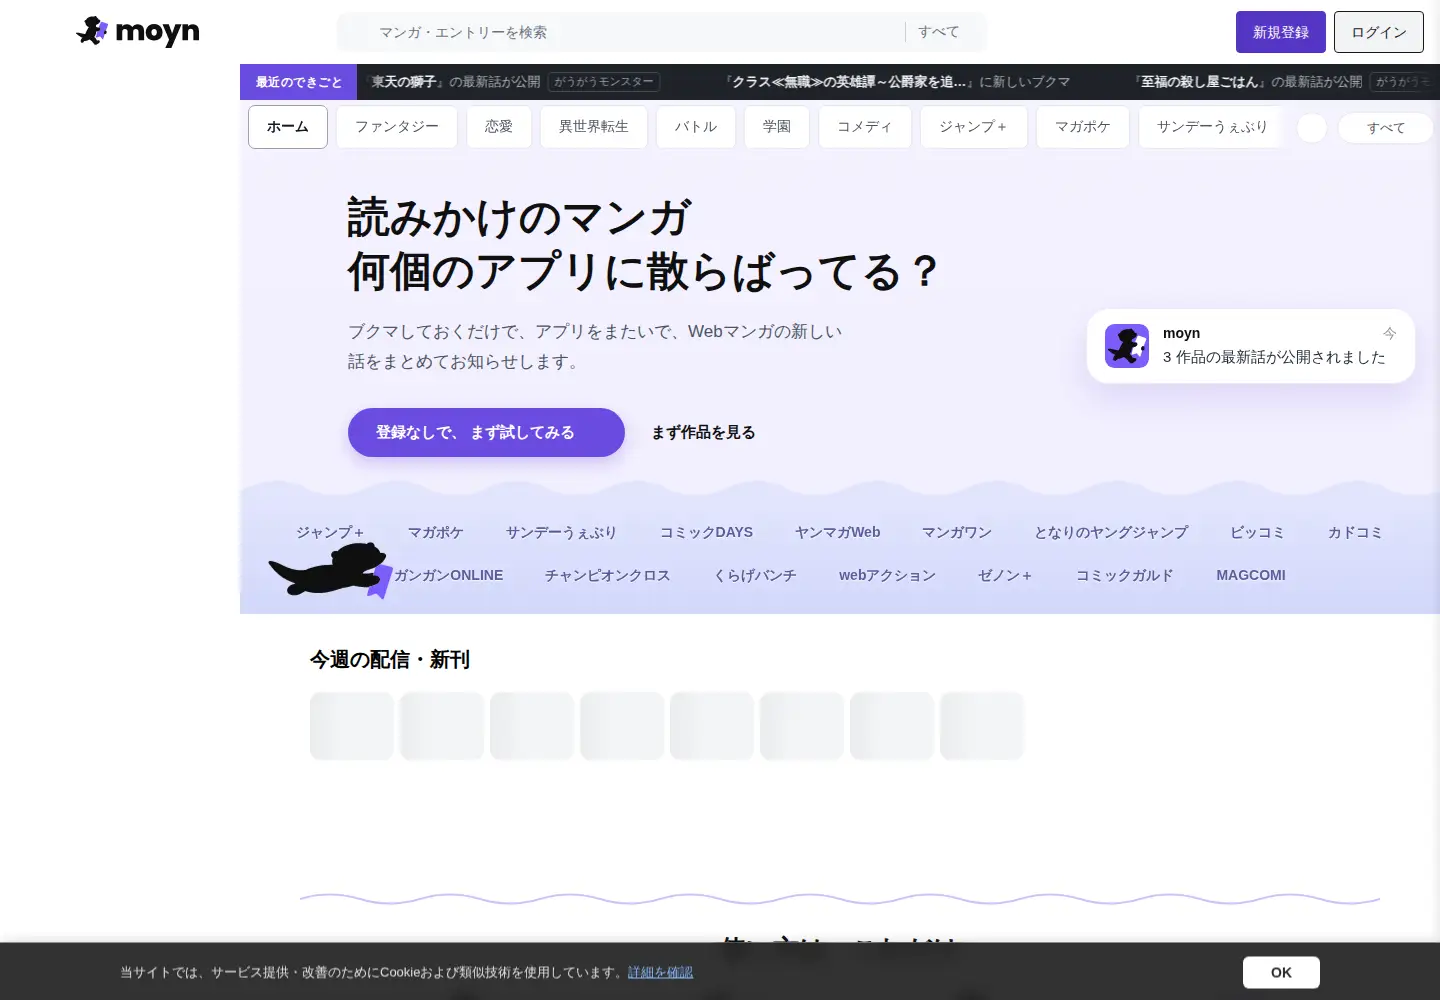
Task: Click the コミックガルド service link
Action: tap(1125, 575)
